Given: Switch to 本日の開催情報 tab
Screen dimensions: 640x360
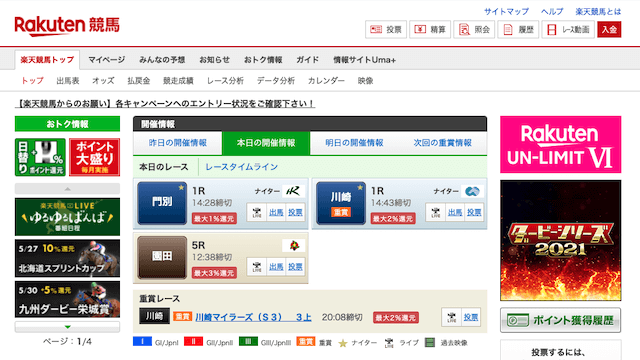Looking at the screenshot, I should click(266, 143).
